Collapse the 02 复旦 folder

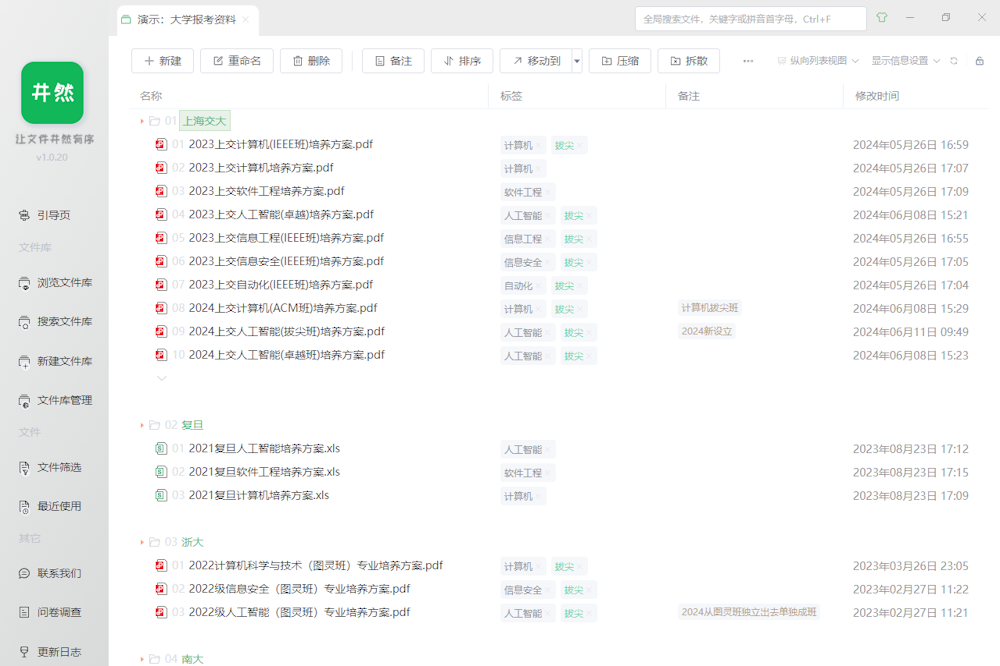tap(142, 425)
